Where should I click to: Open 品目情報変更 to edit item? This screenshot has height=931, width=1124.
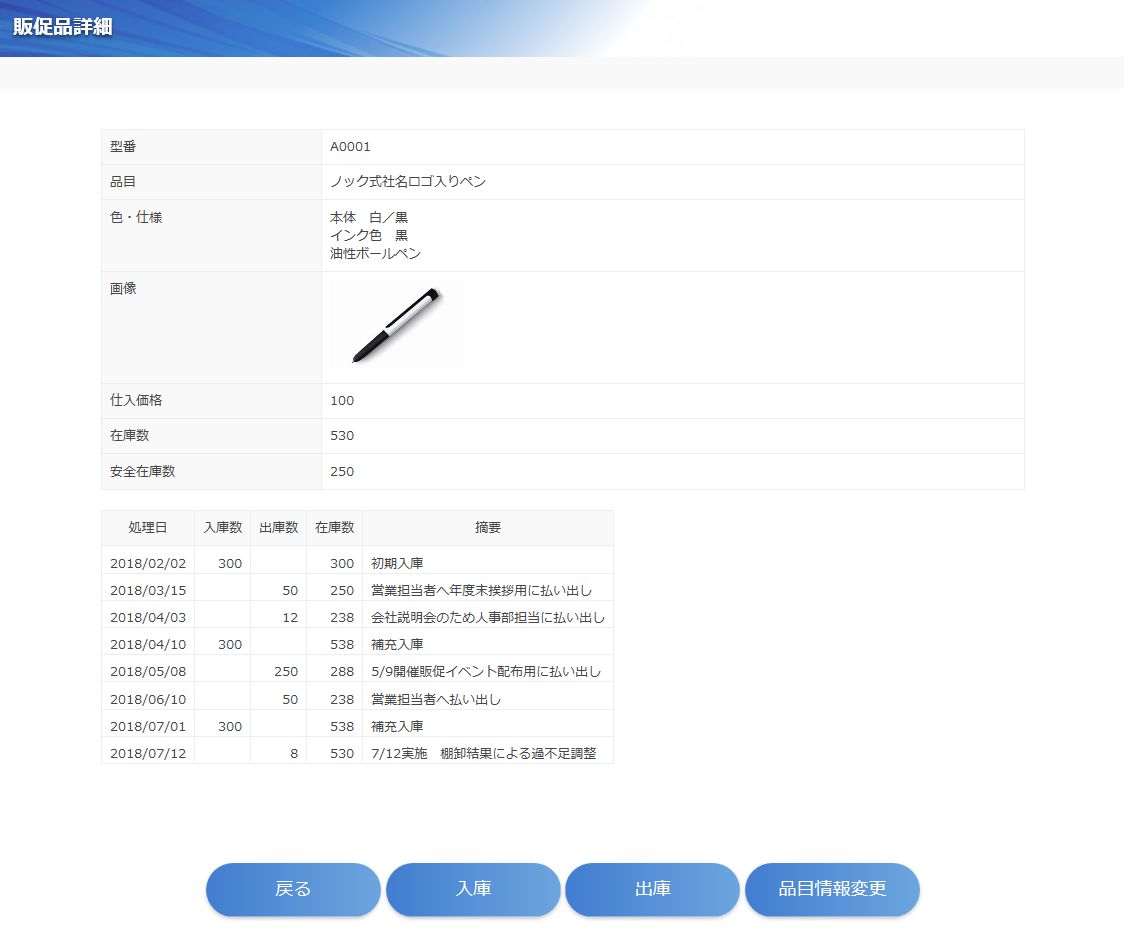pos(832,889)
